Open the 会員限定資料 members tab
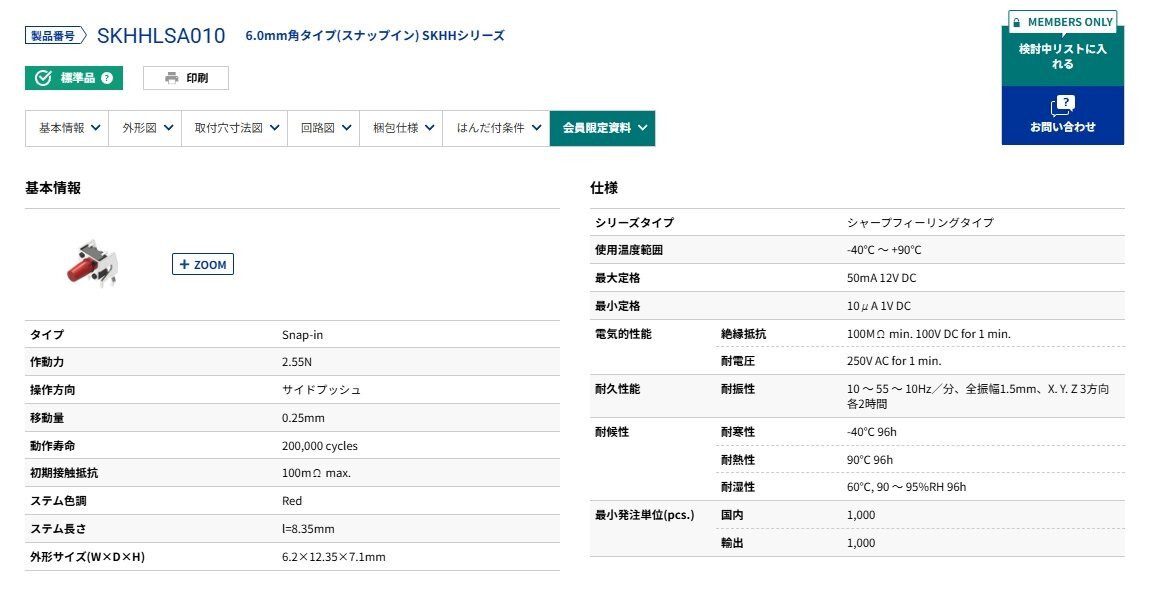The width and height of the screenshot is (1149, 594). pyautogui.click(x=602, y=128)
